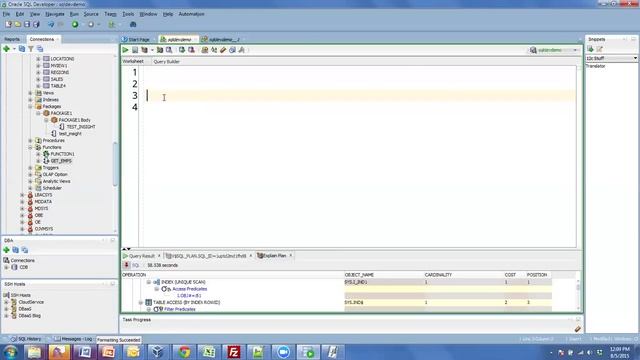Click the Windows Start button

pyautogui.click(x=10, y=352)
